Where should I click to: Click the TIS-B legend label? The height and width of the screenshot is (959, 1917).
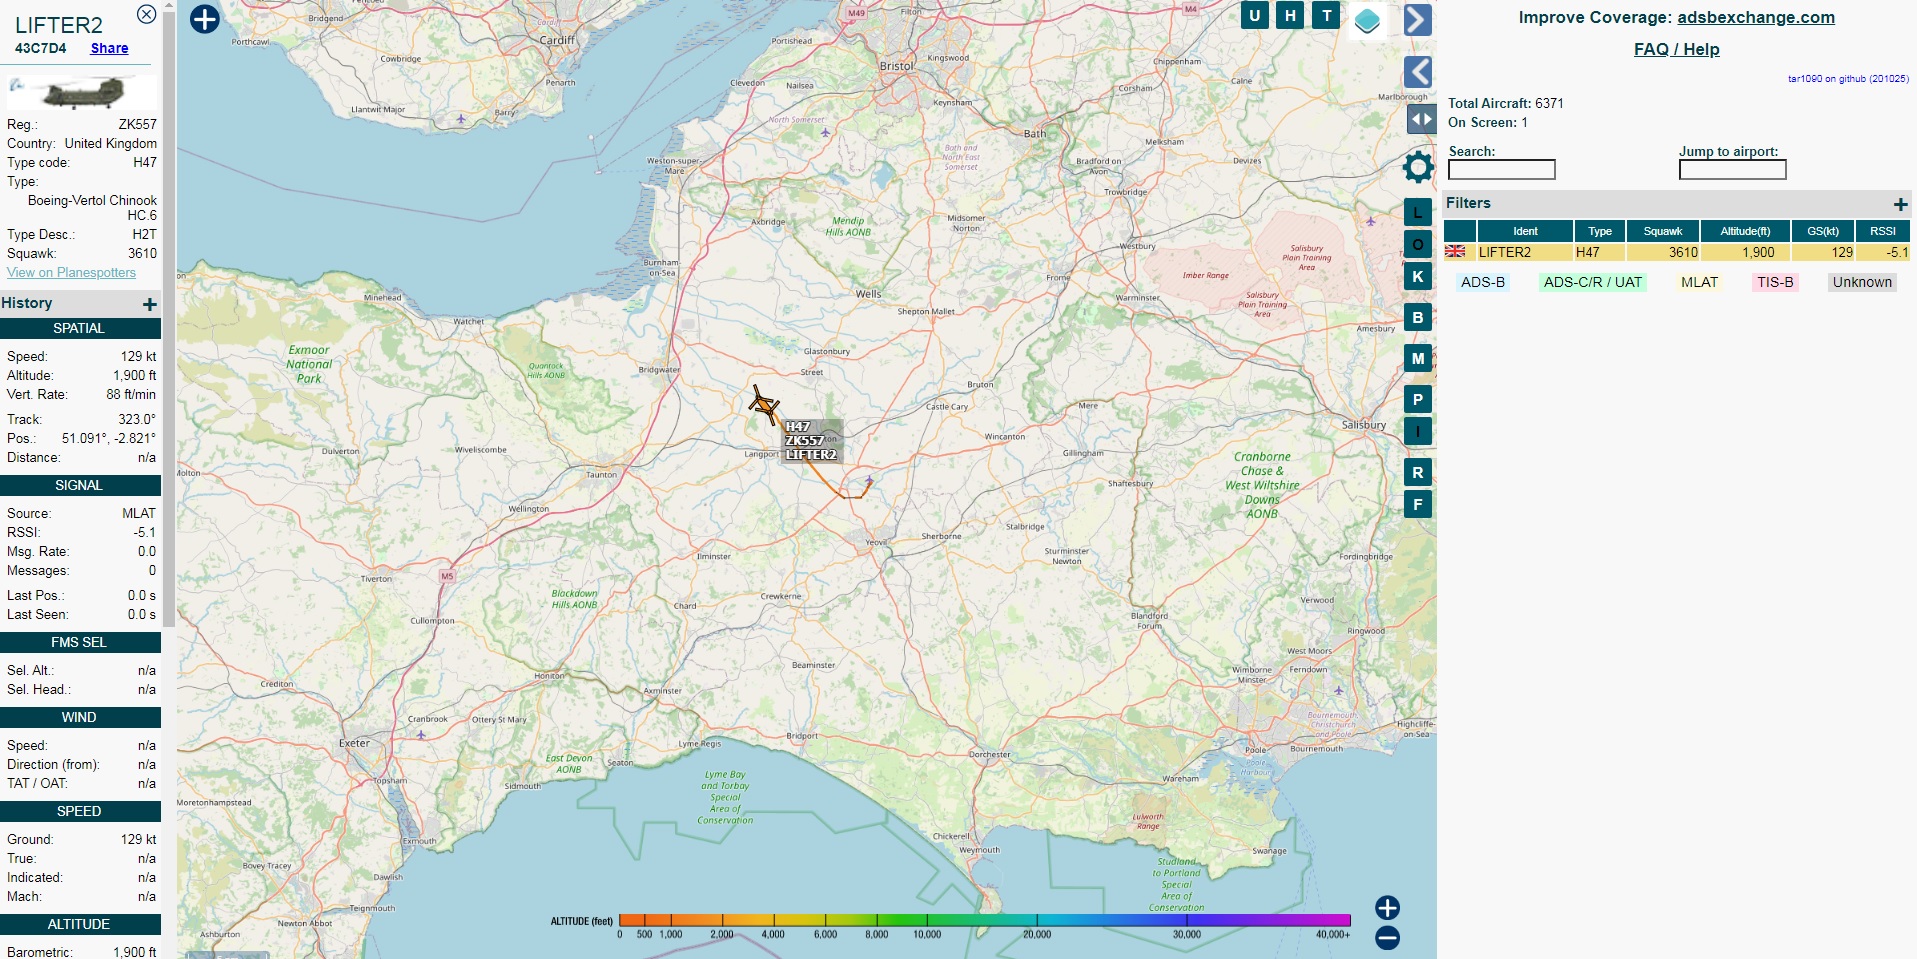click(x=1775, y=282)
